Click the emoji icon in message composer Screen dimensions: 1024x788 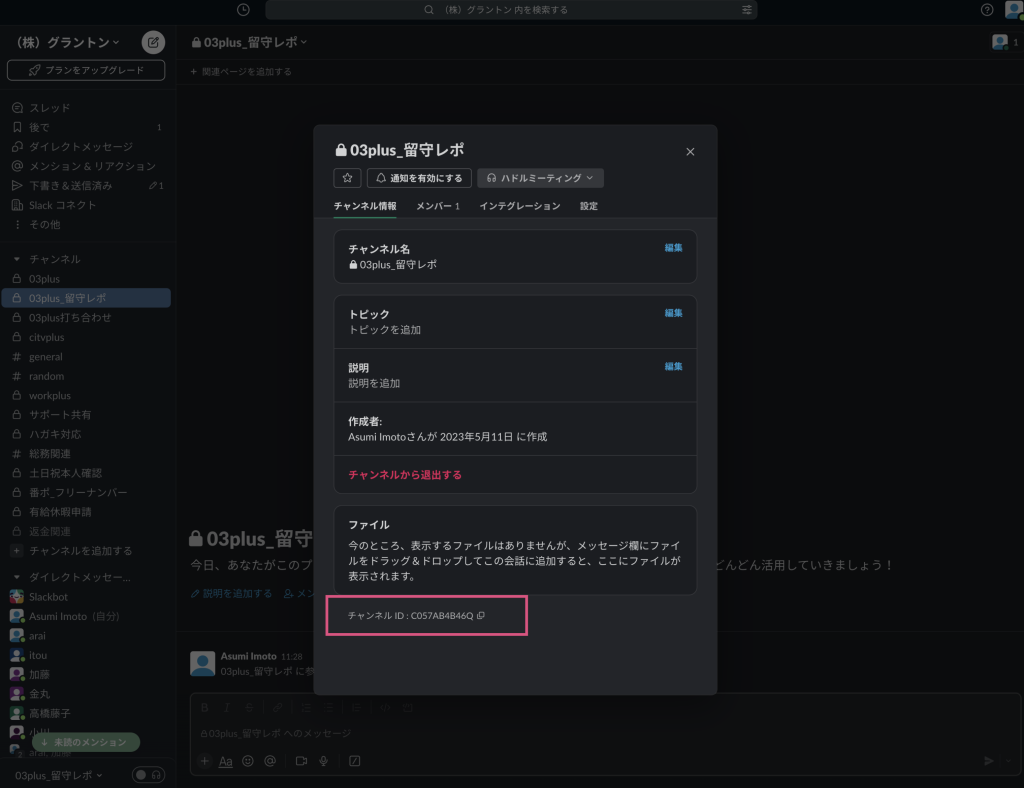point(248,761)
